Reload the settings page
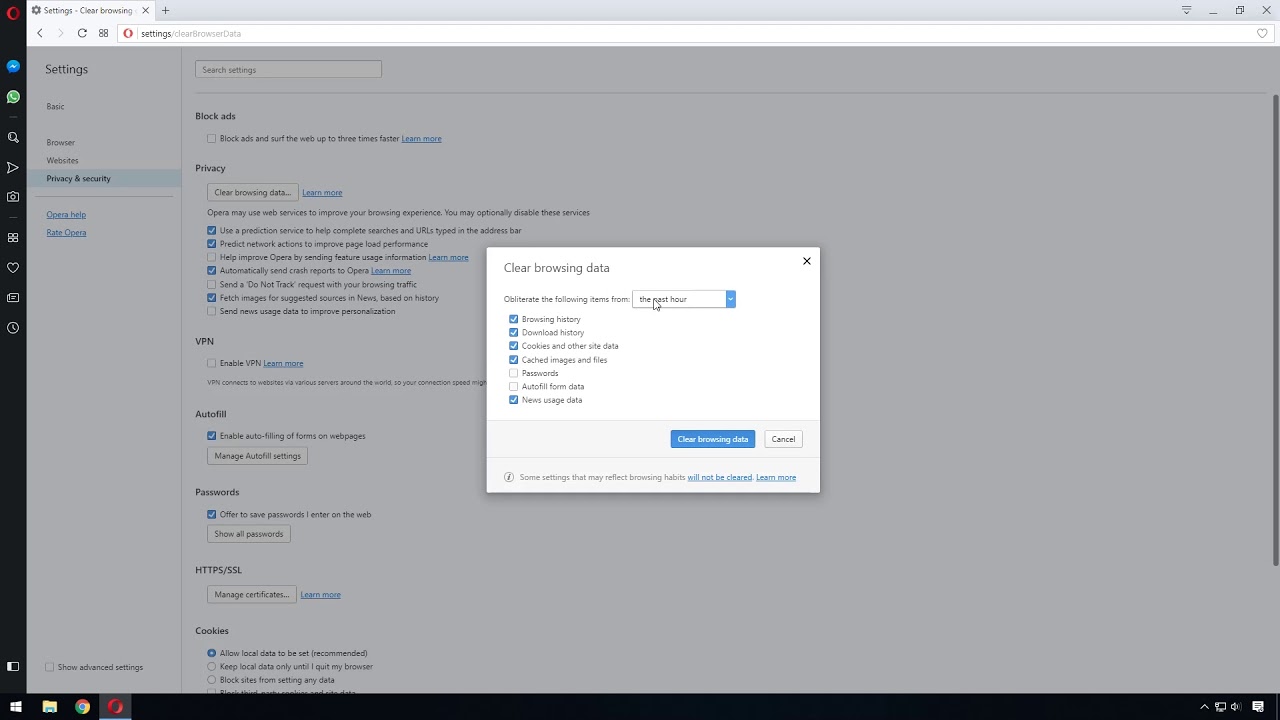Image resolution: width=1280 pixels, height=720 pixels. pyautogui.click(x=82, y=33)
